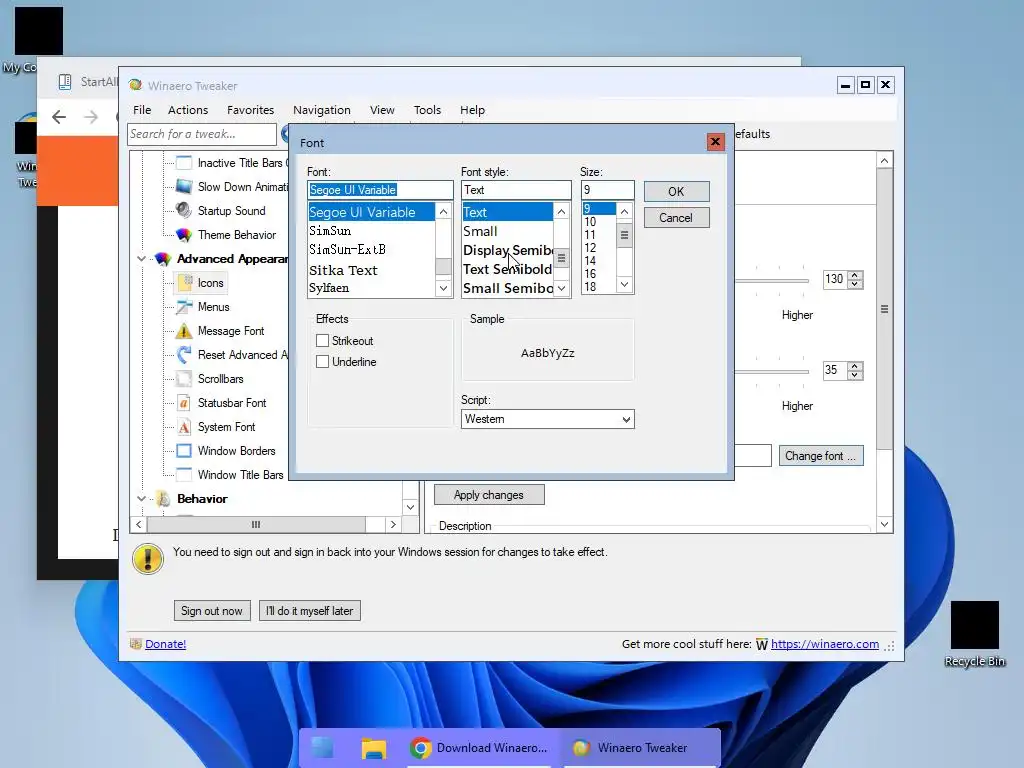Open the Tools menu
1024x768 pixels.
tap(427, 110)
